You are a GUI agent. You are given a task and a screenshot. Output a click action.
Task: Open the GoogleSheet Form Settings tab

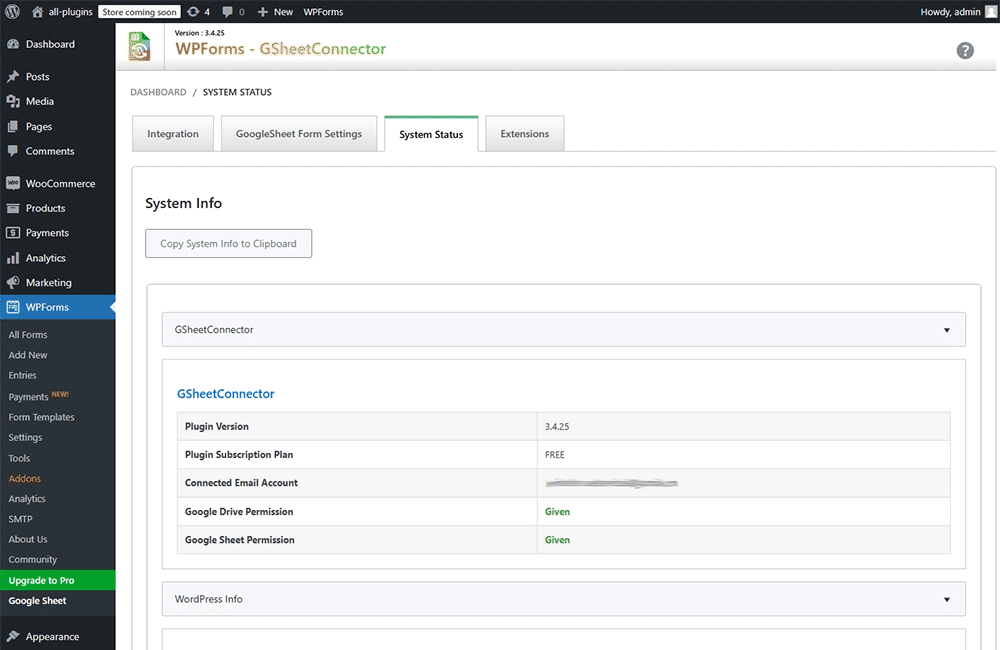coord(299,134)
